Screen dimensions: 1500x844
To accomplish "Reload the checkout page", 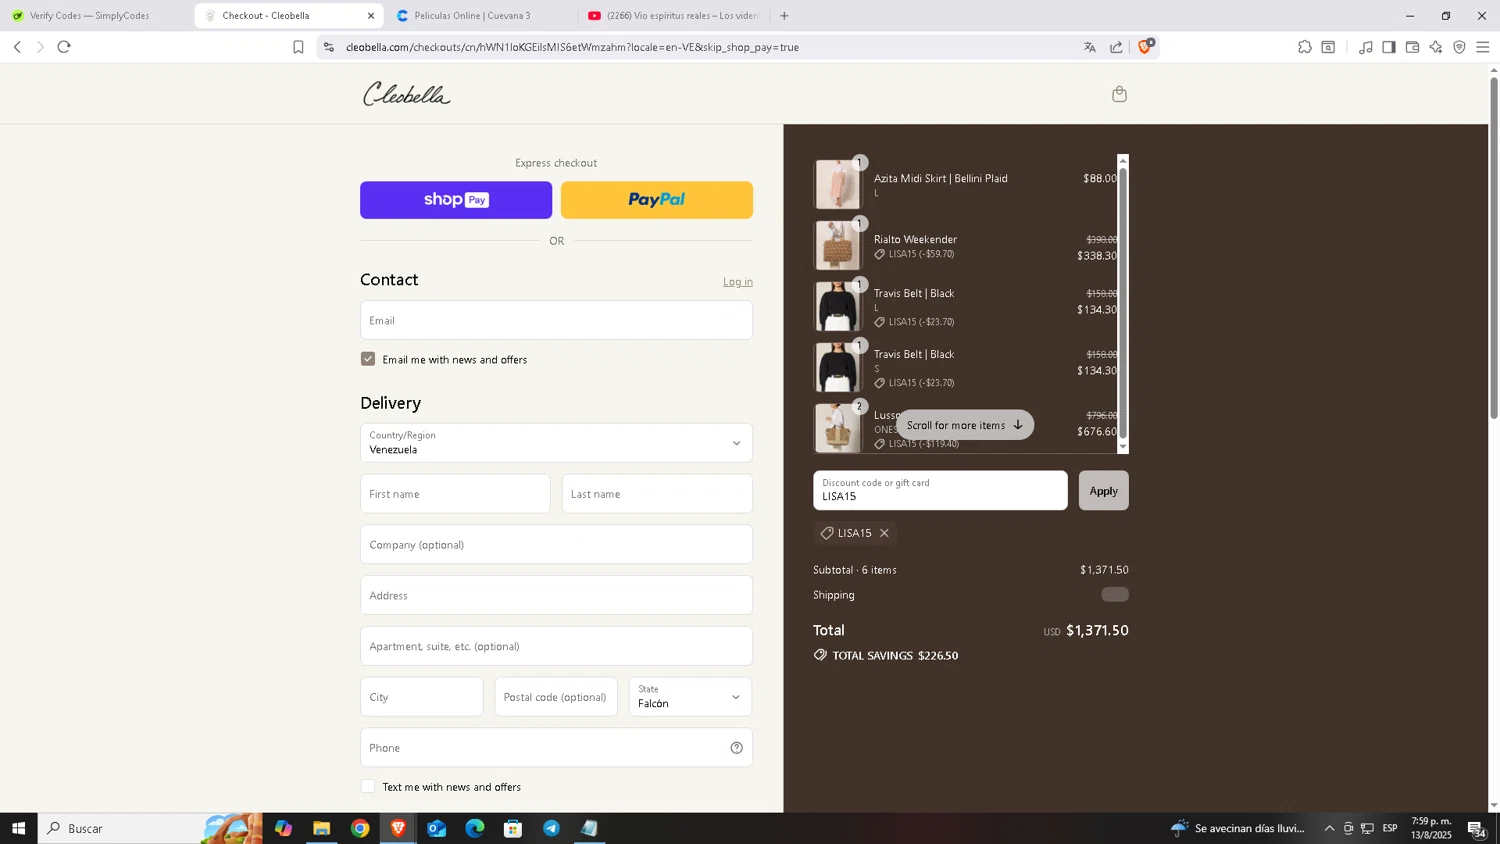I will pyautogui.click(x=64, y=47).
